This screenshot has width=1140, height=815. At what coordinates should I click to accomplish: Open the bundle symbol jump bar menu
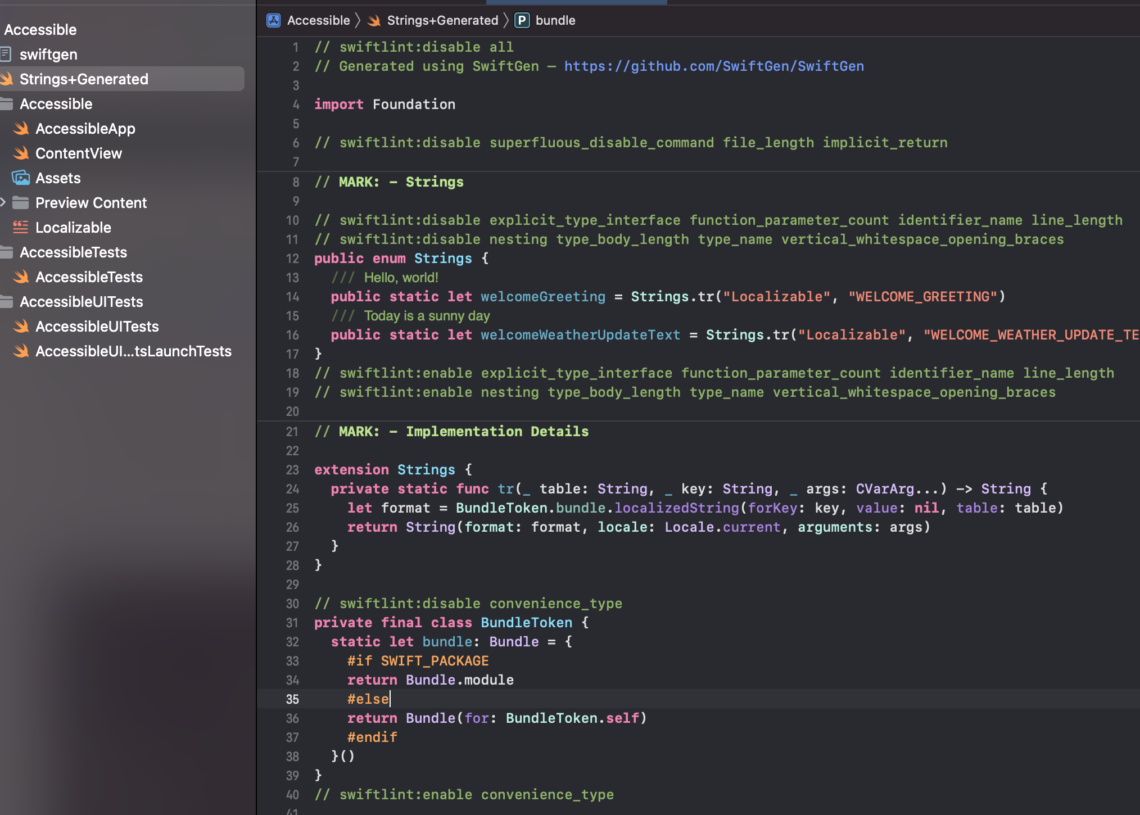pos(555,20)
